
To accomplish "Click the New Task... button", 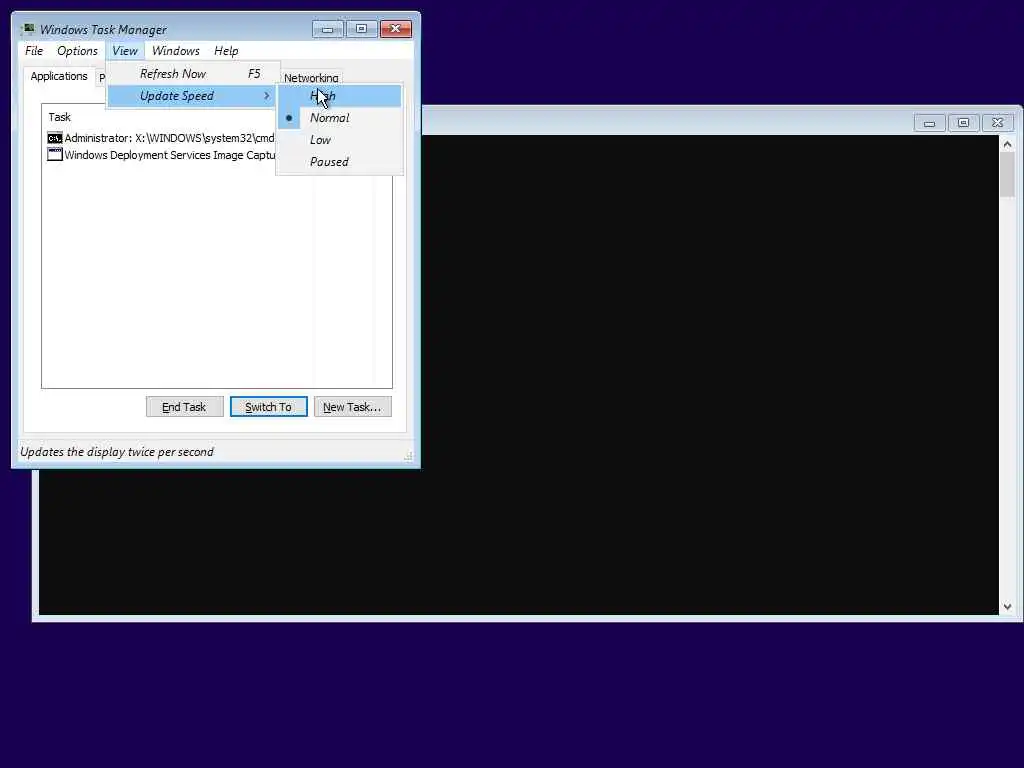I will (352, 407).
